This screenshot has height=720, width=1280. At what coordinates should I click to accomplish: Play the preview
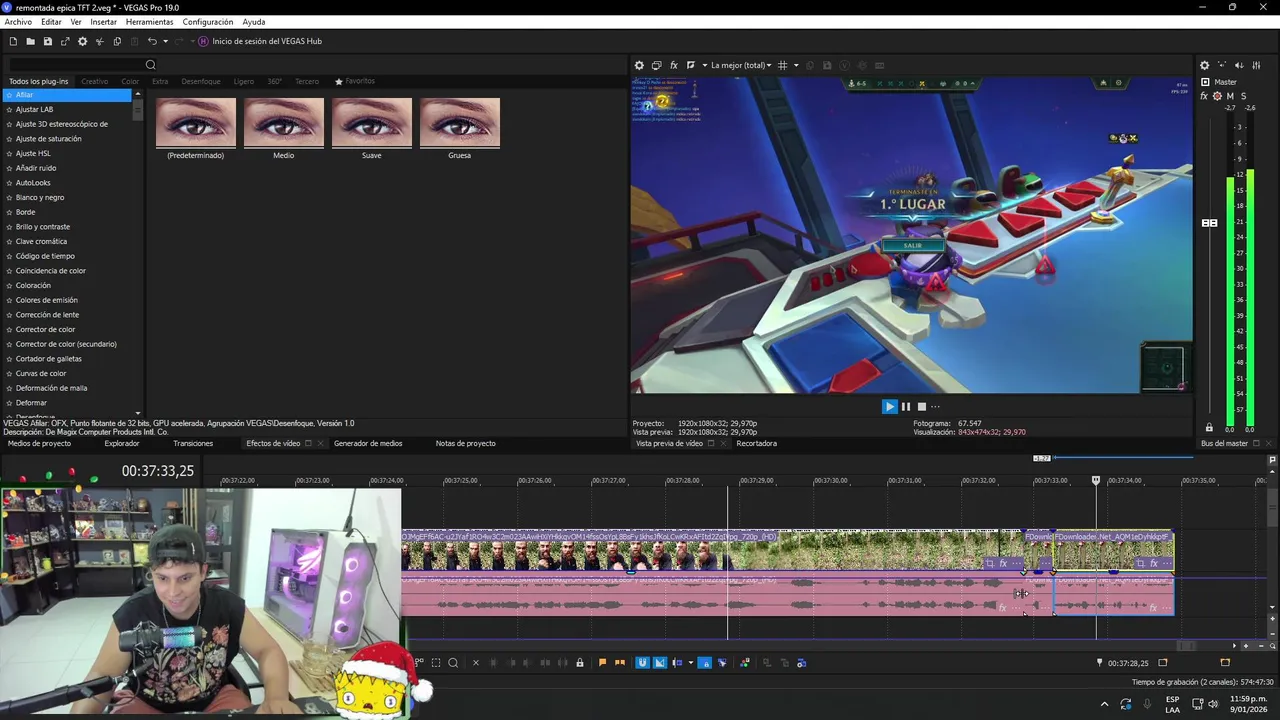point(889,406)
